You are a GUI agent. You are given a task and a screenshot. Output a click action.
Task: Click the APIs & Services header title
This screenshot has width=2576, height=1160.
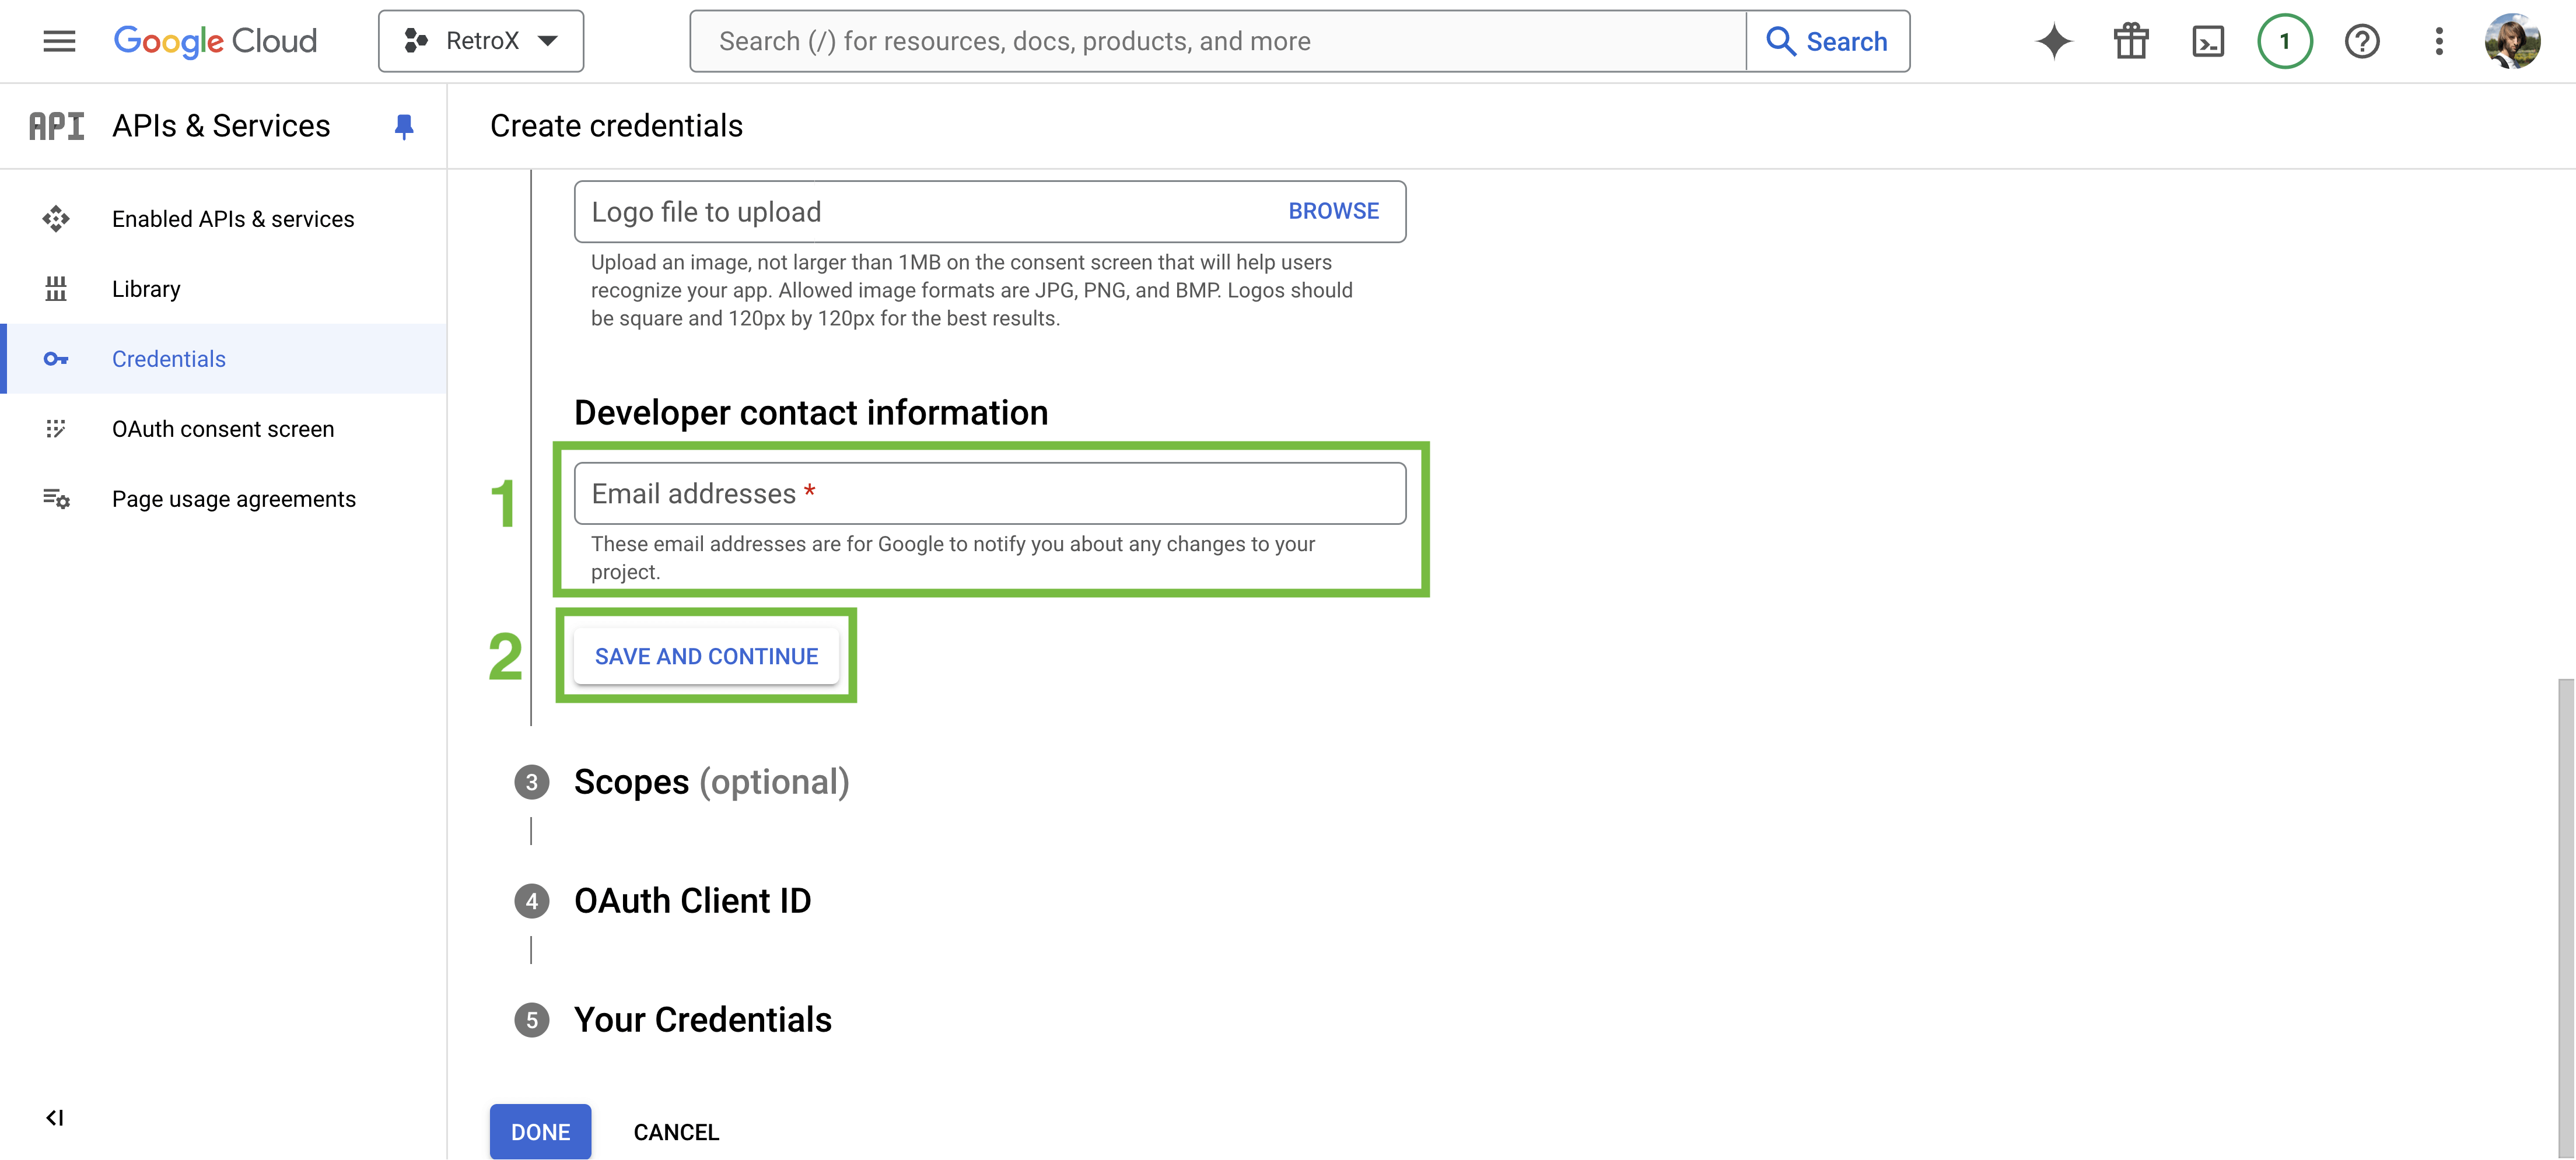click(221, 126)
